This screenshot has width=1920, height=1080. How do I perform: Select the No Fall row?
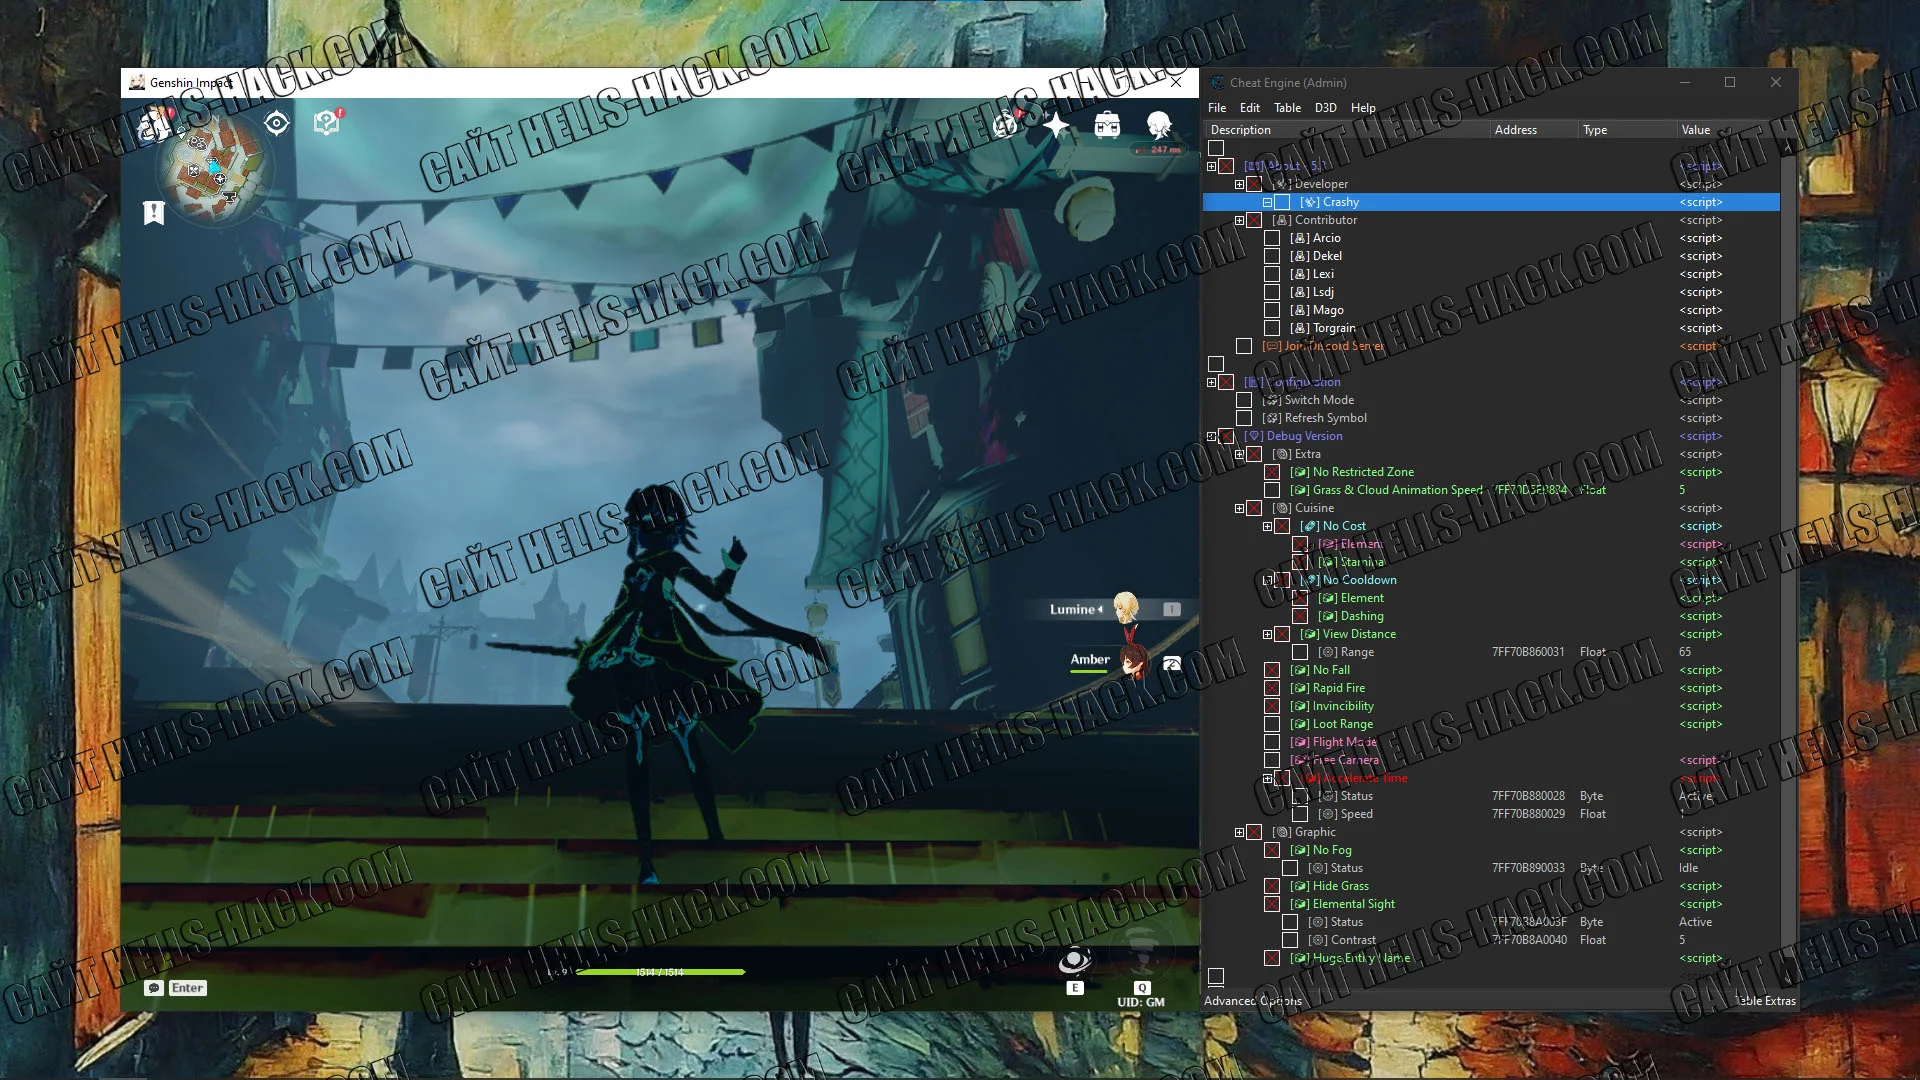(1491, 670)
